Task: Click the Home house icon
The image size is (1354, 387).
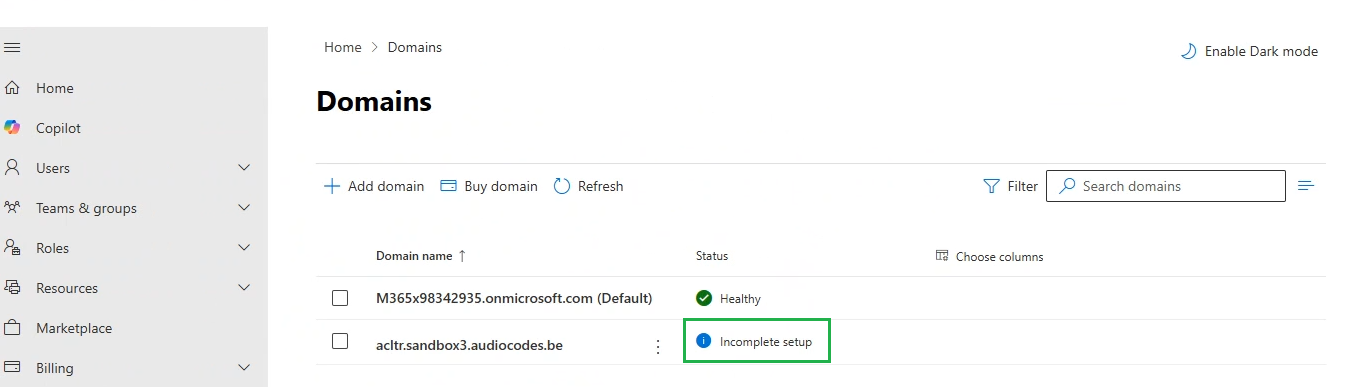Action: (12, 88)
